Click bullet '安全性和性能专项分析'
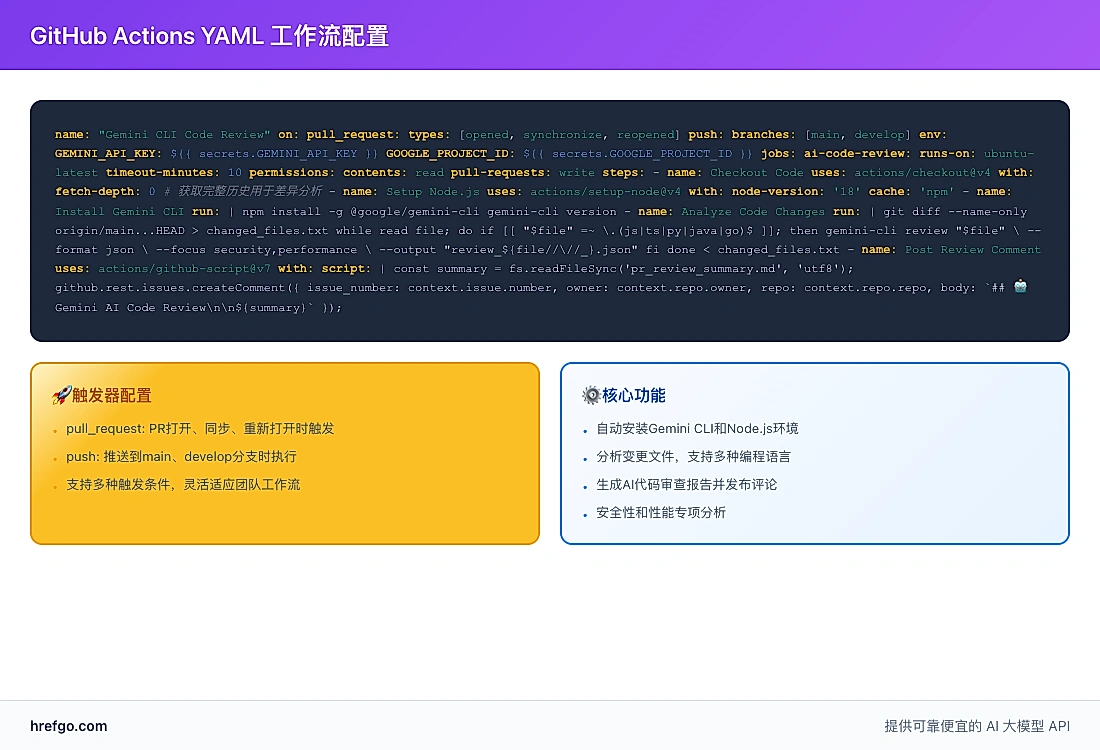Image resolution: width=1100 pixels, height=750 pixels. coord(661,513)
